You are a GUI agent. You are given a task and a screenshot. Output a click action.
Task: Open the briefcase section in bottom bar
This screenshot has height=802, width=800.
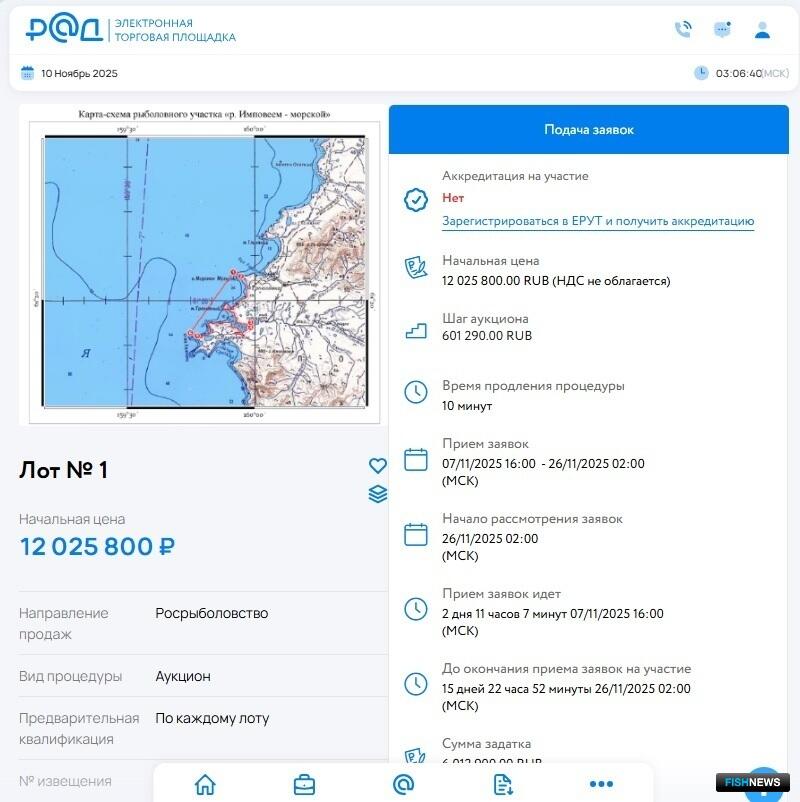[x=304, y=784]
